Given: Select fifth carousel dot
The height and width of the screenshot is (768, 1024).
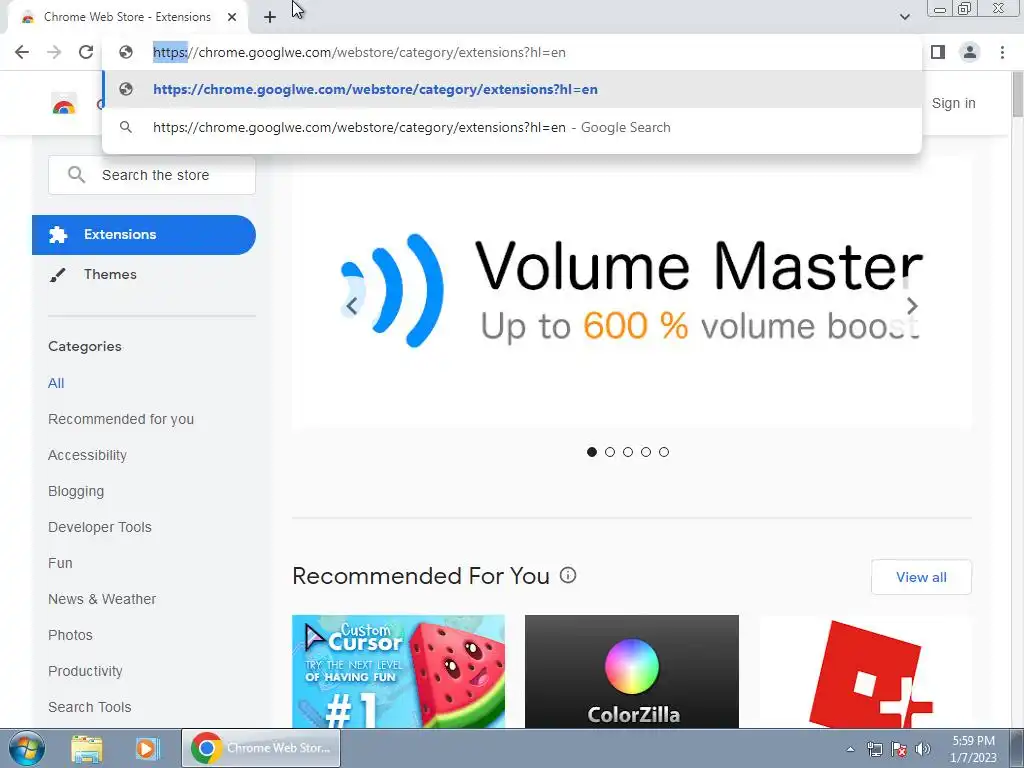Looking at the screenshot, I should 664,452.
